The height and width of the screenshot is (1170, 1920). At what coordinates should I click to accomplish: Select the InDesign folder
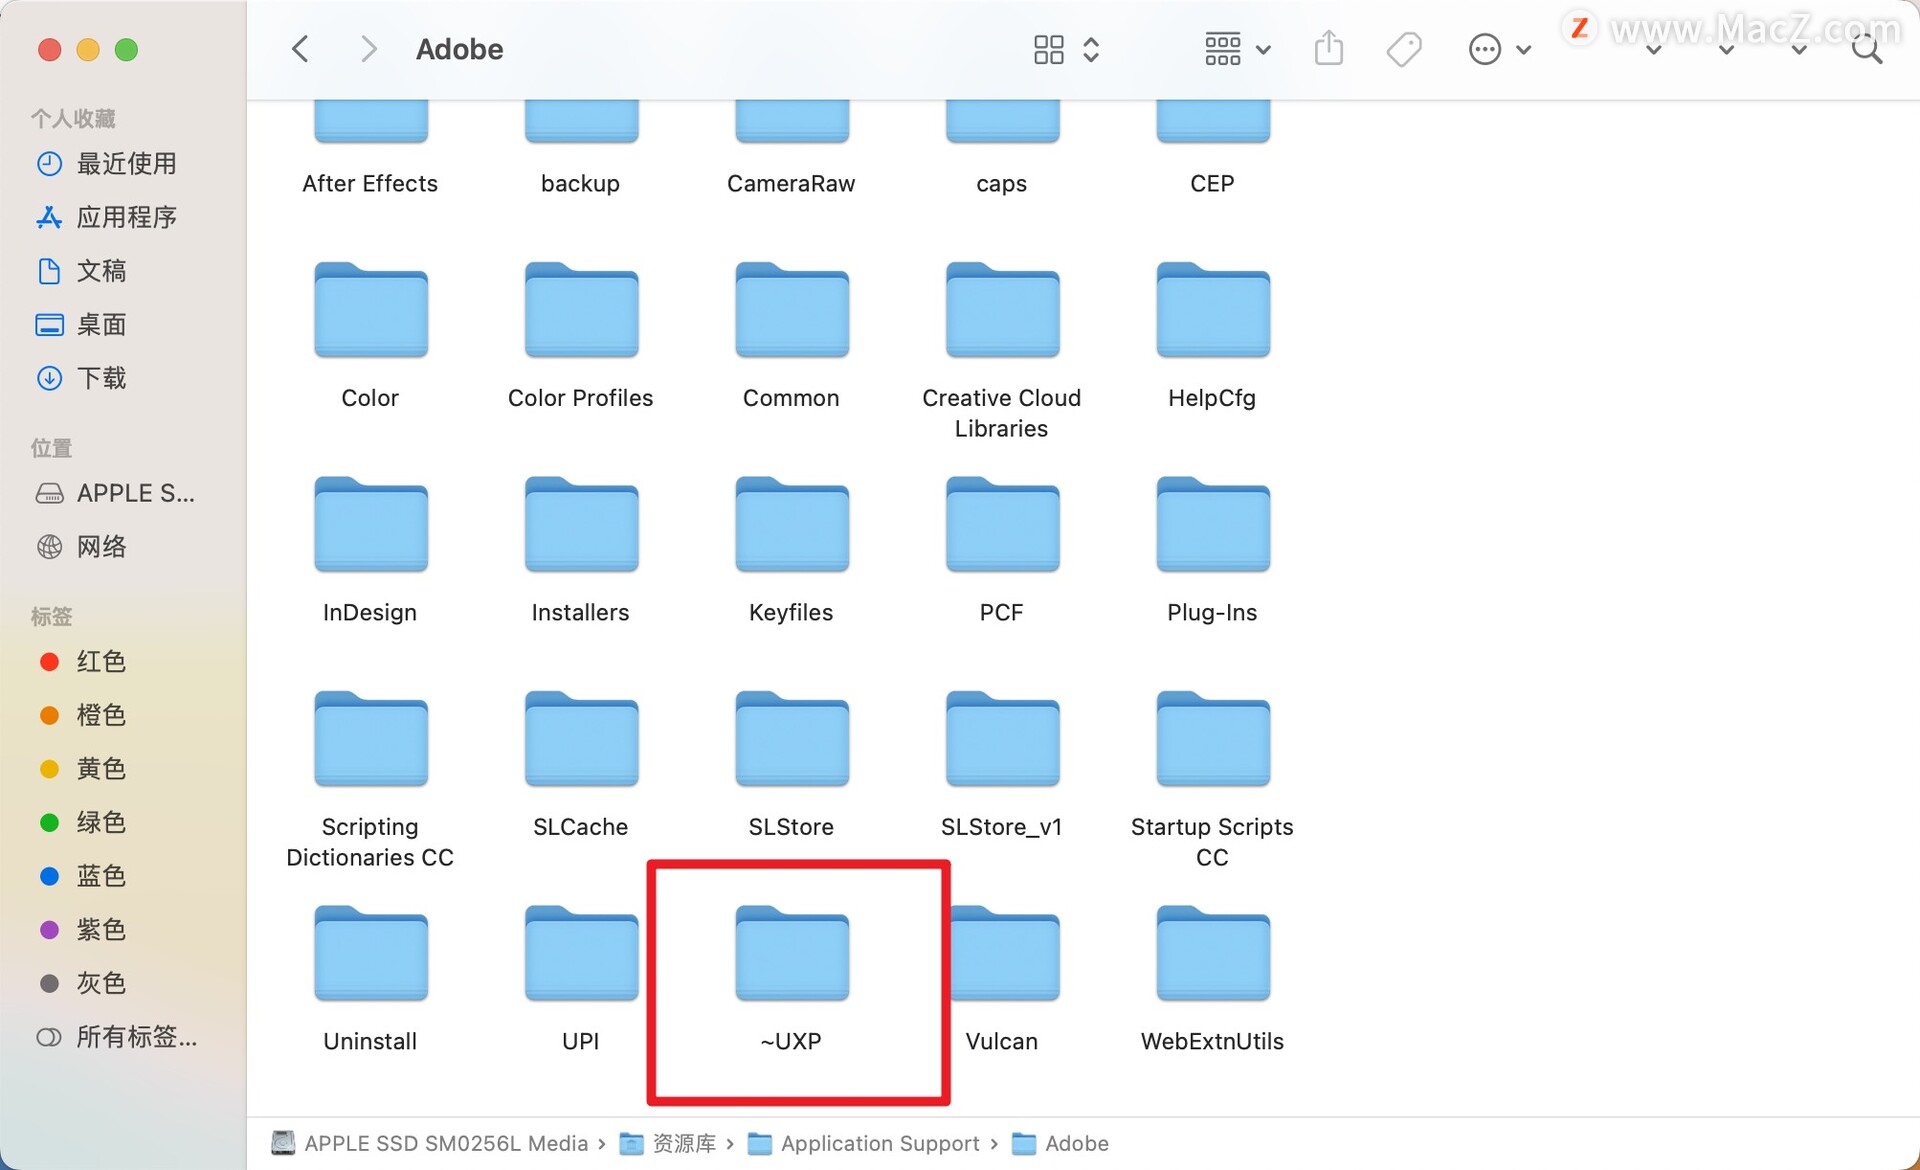[370, 550]
